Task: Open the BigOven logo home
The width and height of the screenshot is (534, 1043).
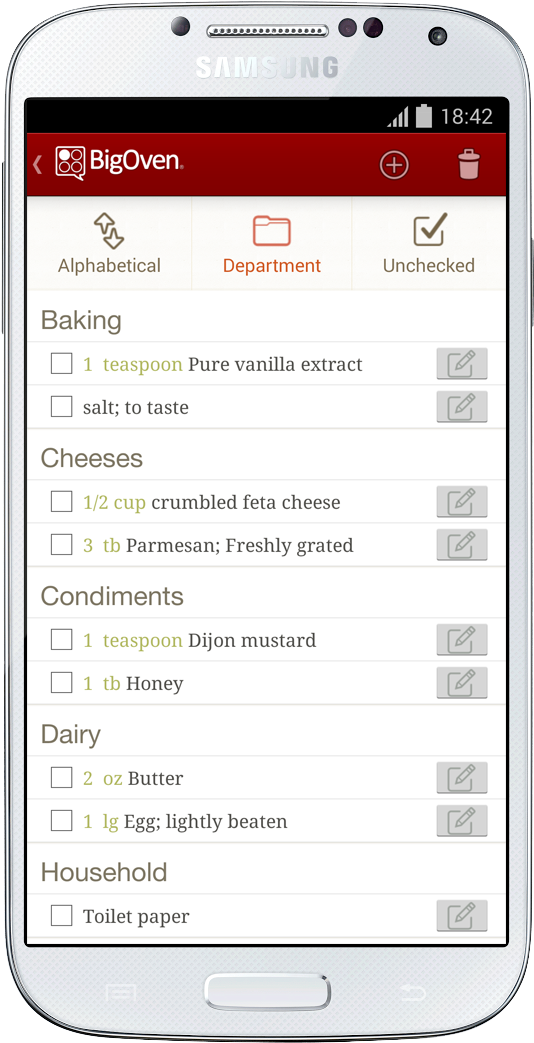Action: [x=119, y=163]
